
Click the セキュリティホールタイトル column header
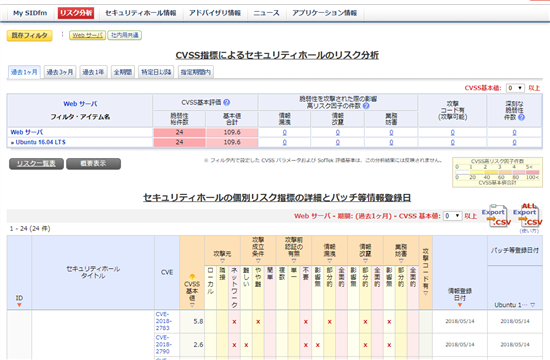pos(93,272)
